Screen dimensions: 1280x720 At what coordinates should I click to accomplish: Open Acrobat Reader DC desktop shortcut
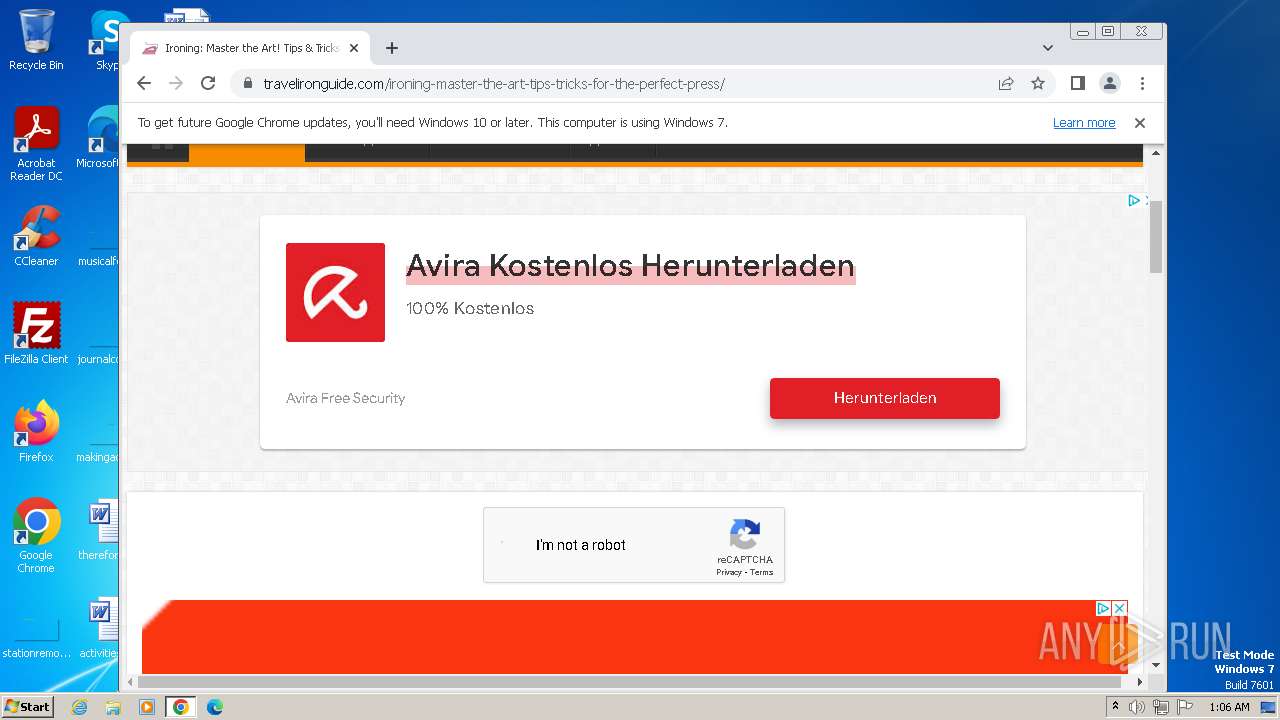click(36, 144)
